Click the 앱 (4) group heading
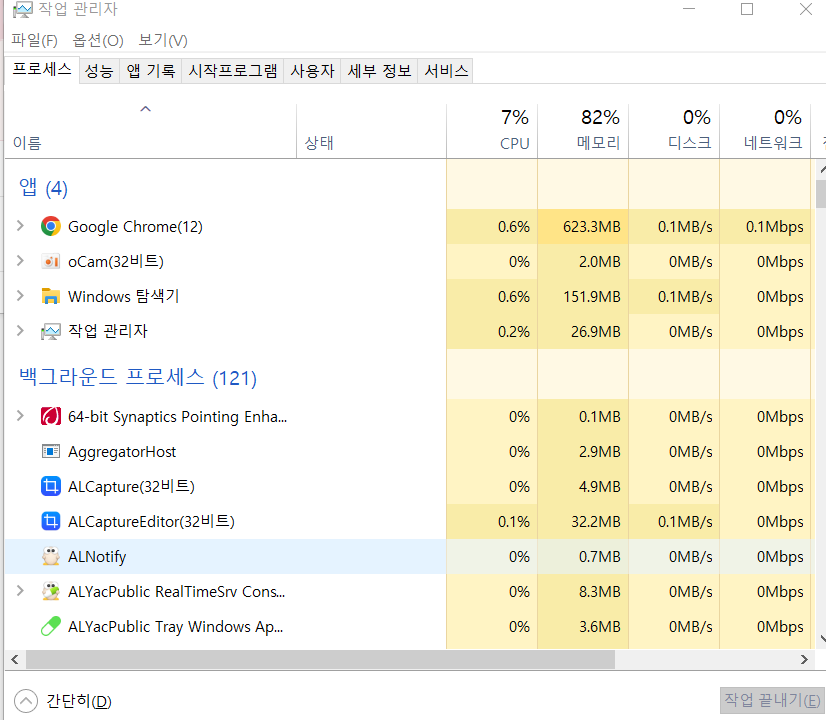The height and width of the screenshot is (720, 826). (x=43, y=188)
